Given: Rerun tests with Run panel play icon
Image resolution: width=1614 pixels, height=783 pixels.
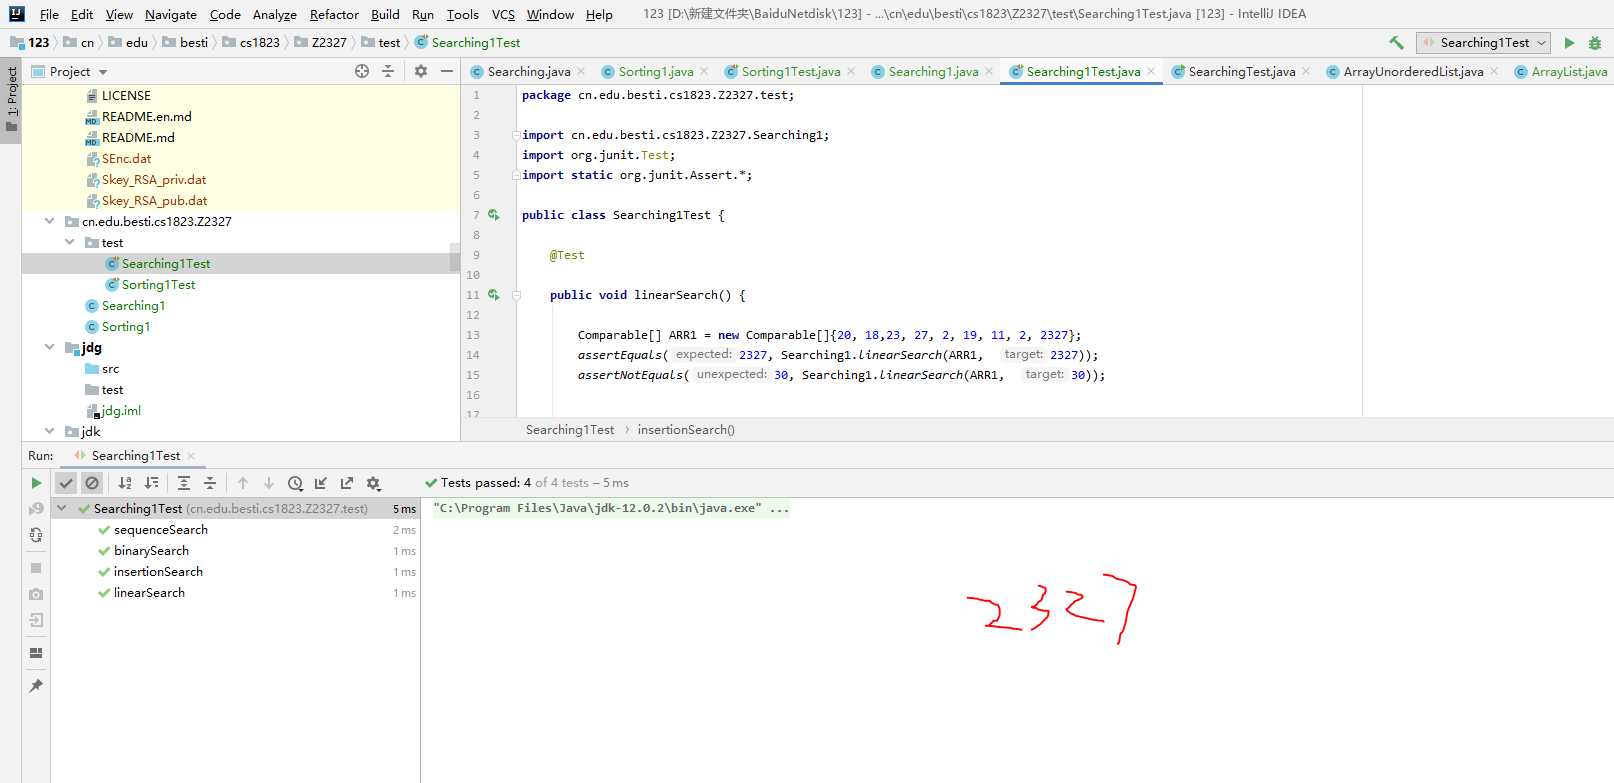Looking at the screenshot, I should tap(36, 483).
